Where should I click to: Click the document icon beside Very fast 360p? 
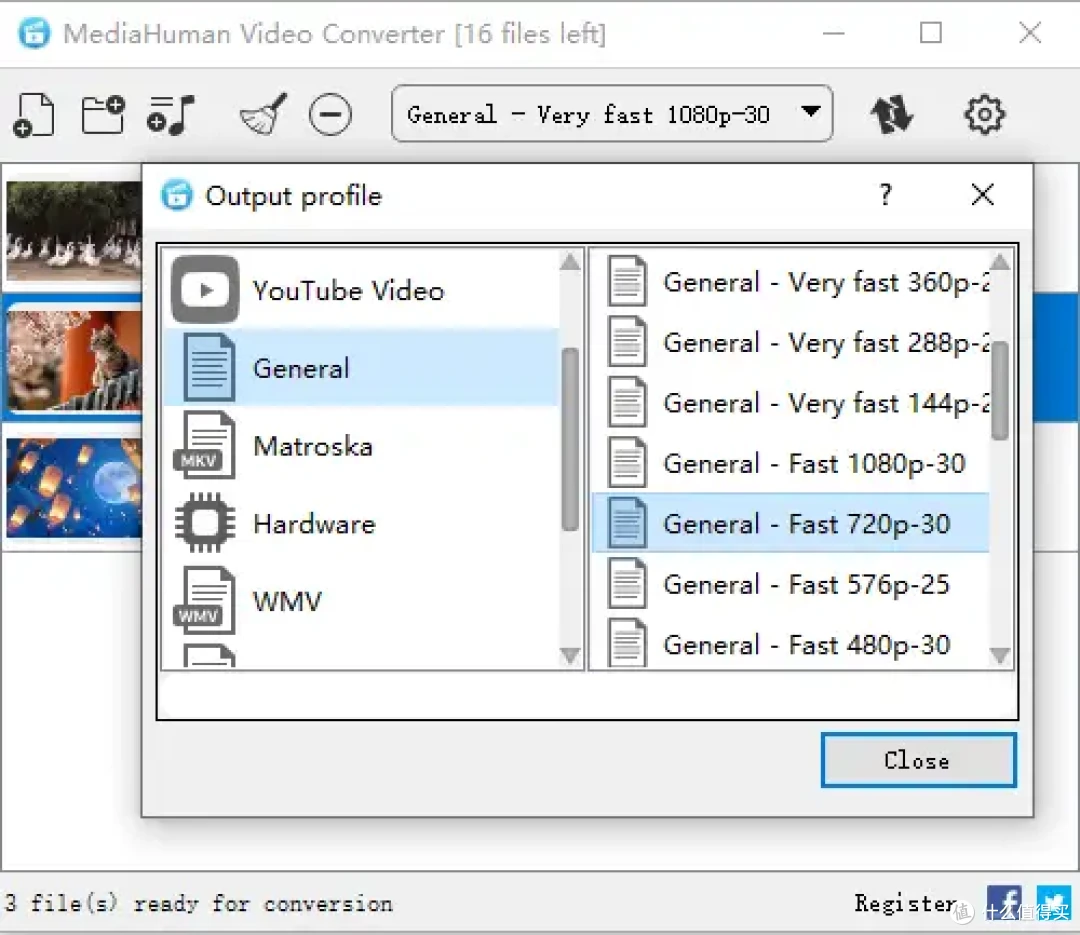(627, 281)
